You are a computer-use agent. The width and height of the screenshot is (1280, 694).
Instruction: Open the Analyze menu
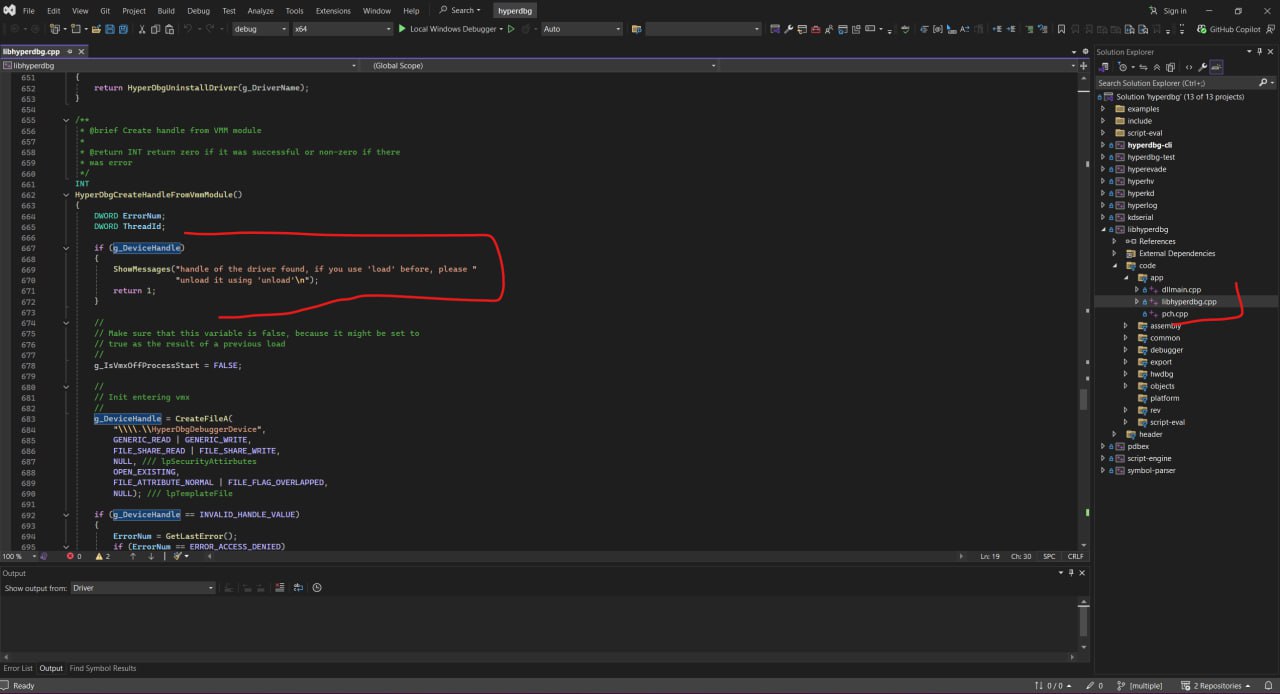[x=260, y=11]
